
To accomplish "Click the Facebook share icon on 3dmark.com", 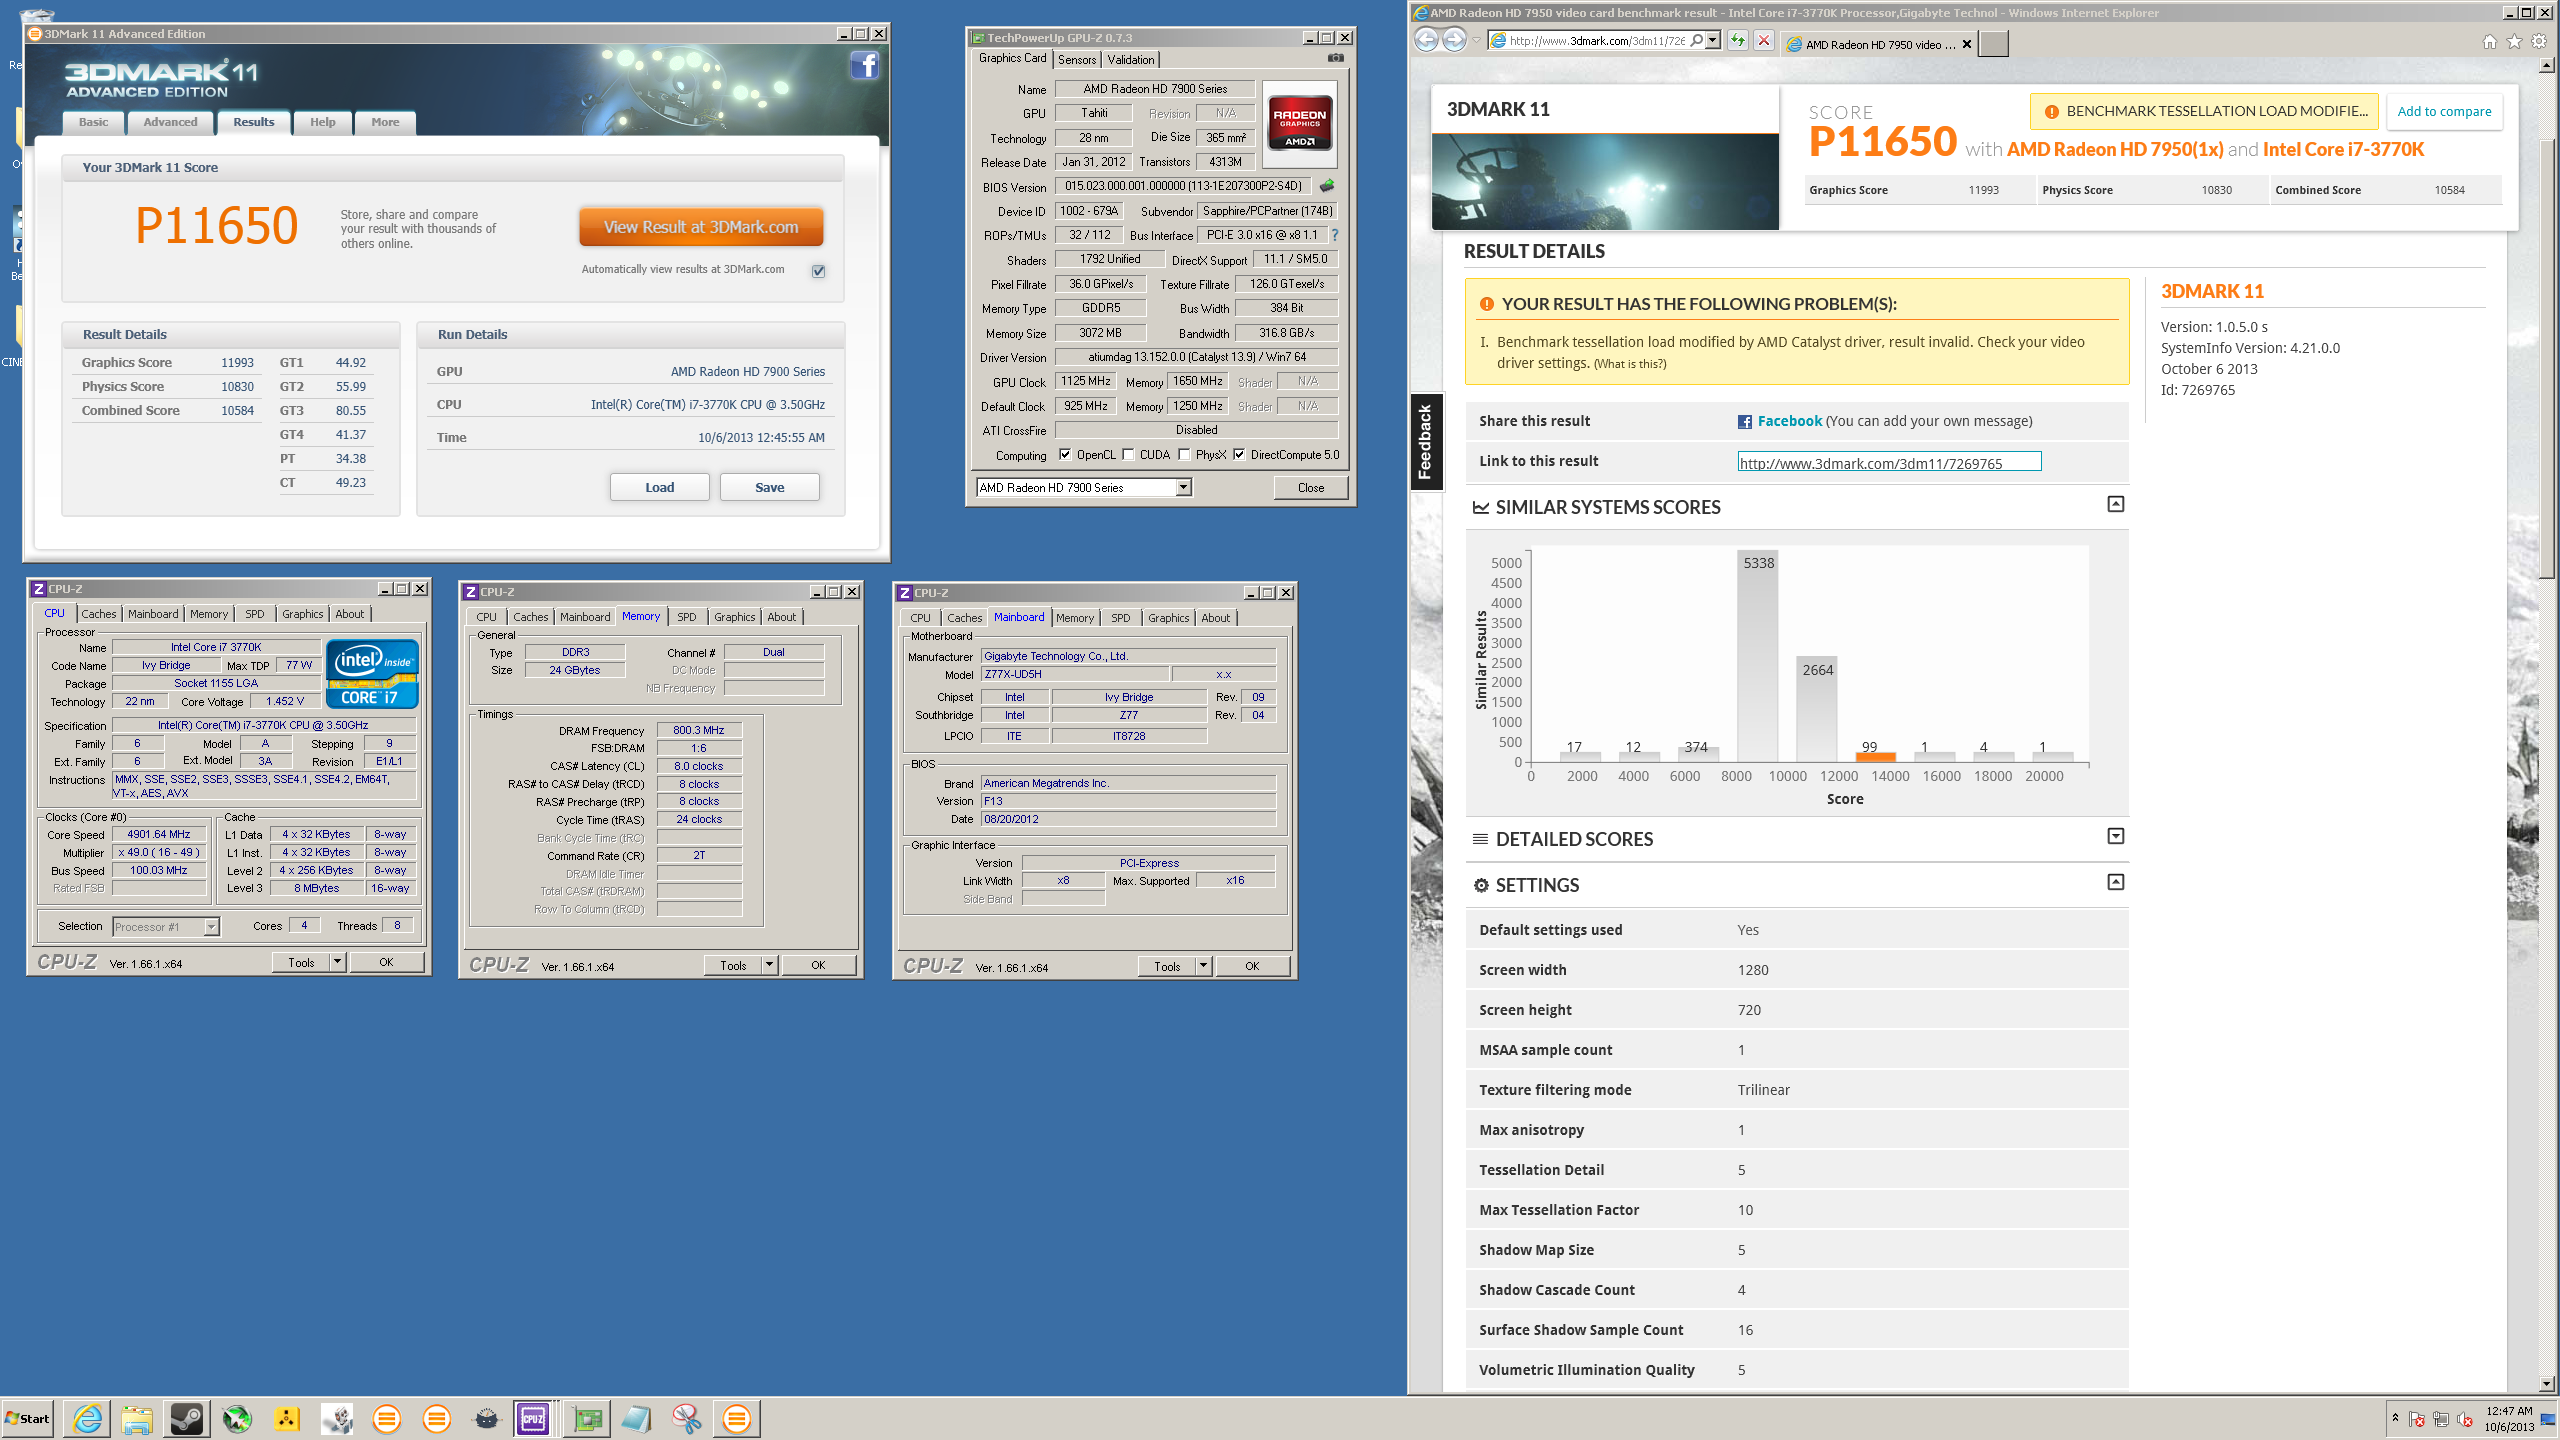I will click(x=1745, y=422).
